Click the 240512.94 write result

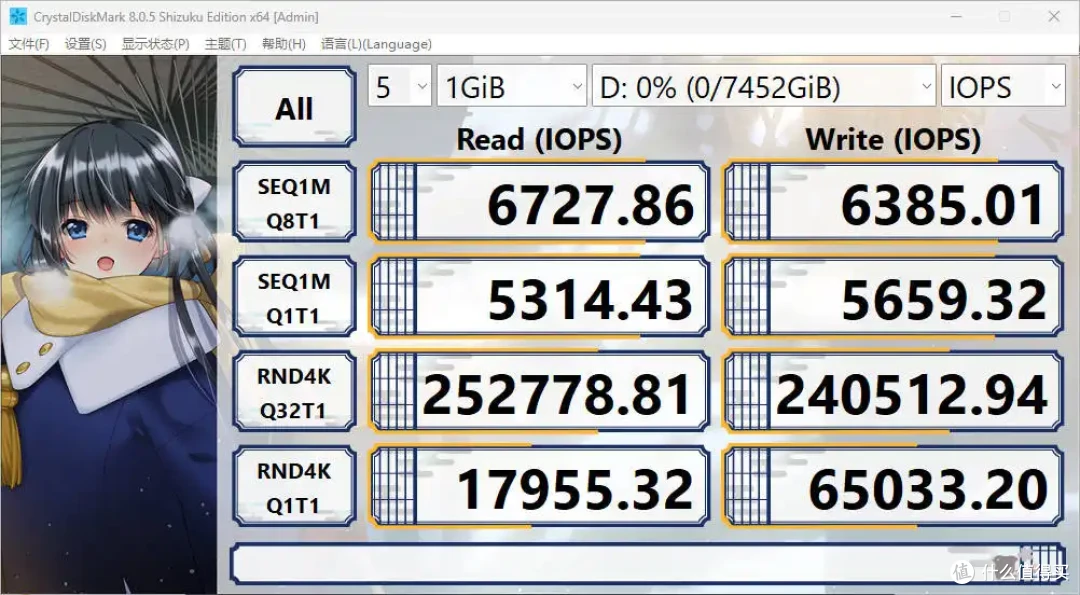pyautogui.click(x=893, y=392)
